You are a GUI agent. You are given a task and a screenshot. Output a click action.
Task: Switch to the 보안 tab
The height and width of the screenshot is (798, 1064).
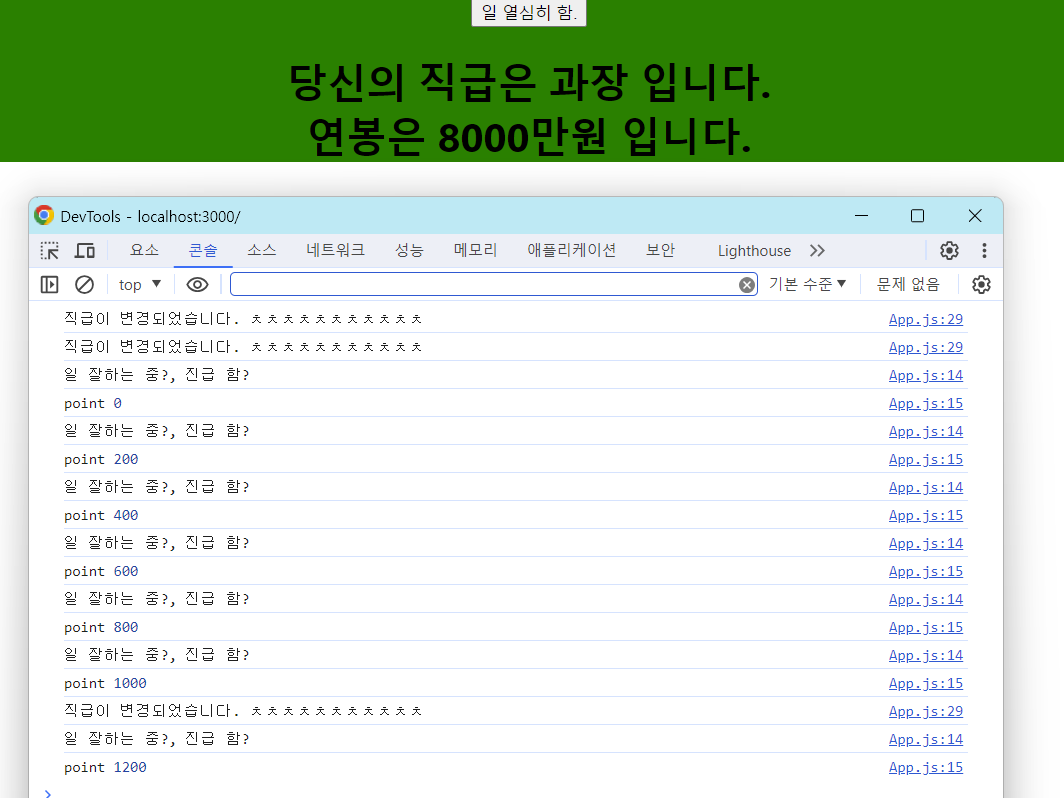(x=660, y=250)
